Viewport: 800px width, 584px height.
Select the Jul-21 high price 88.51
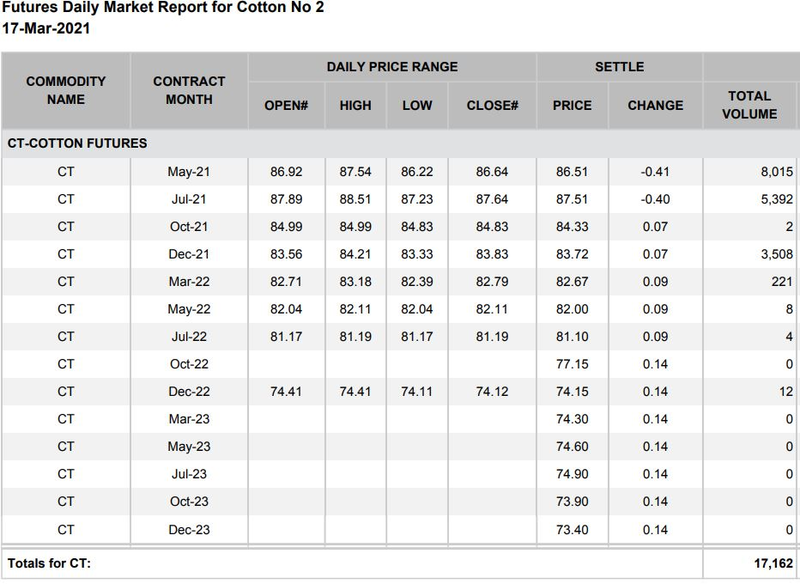[355, 199]
